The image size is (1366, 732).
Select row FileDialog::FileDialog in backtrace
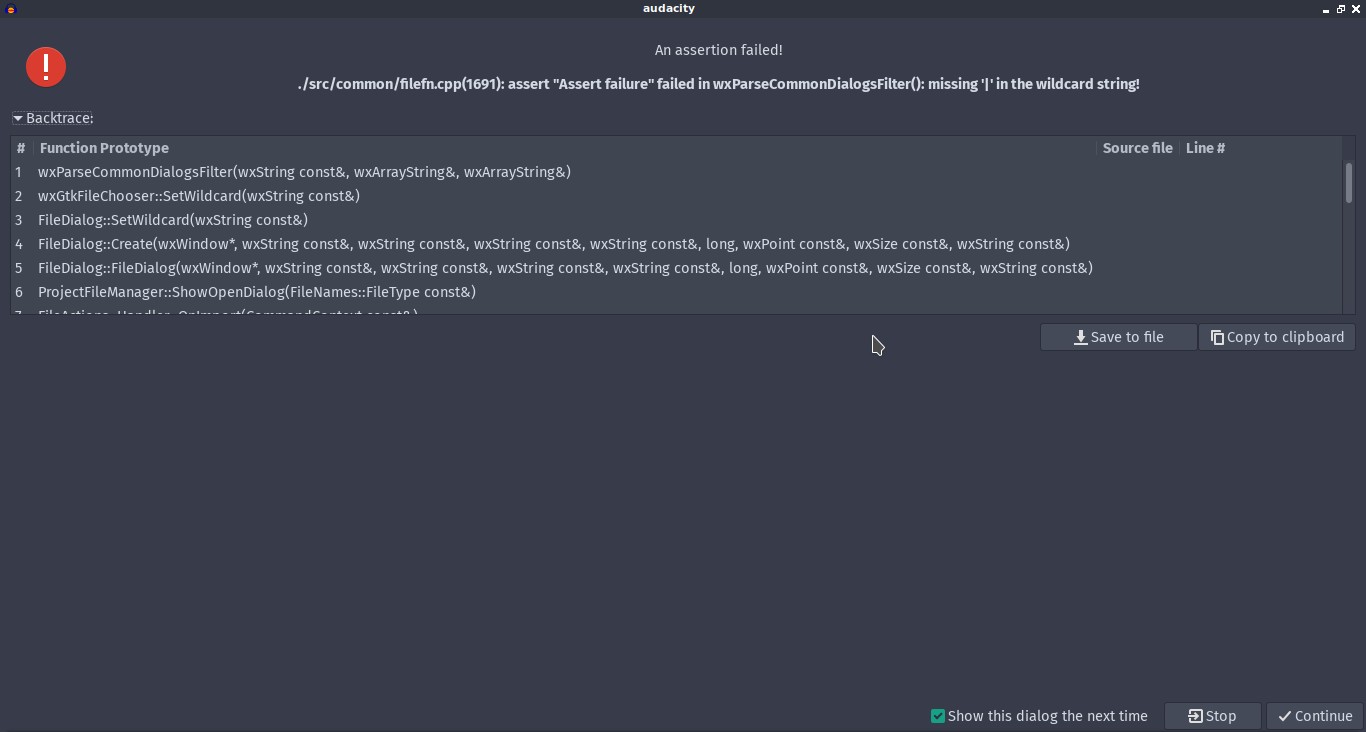[676, 268]
